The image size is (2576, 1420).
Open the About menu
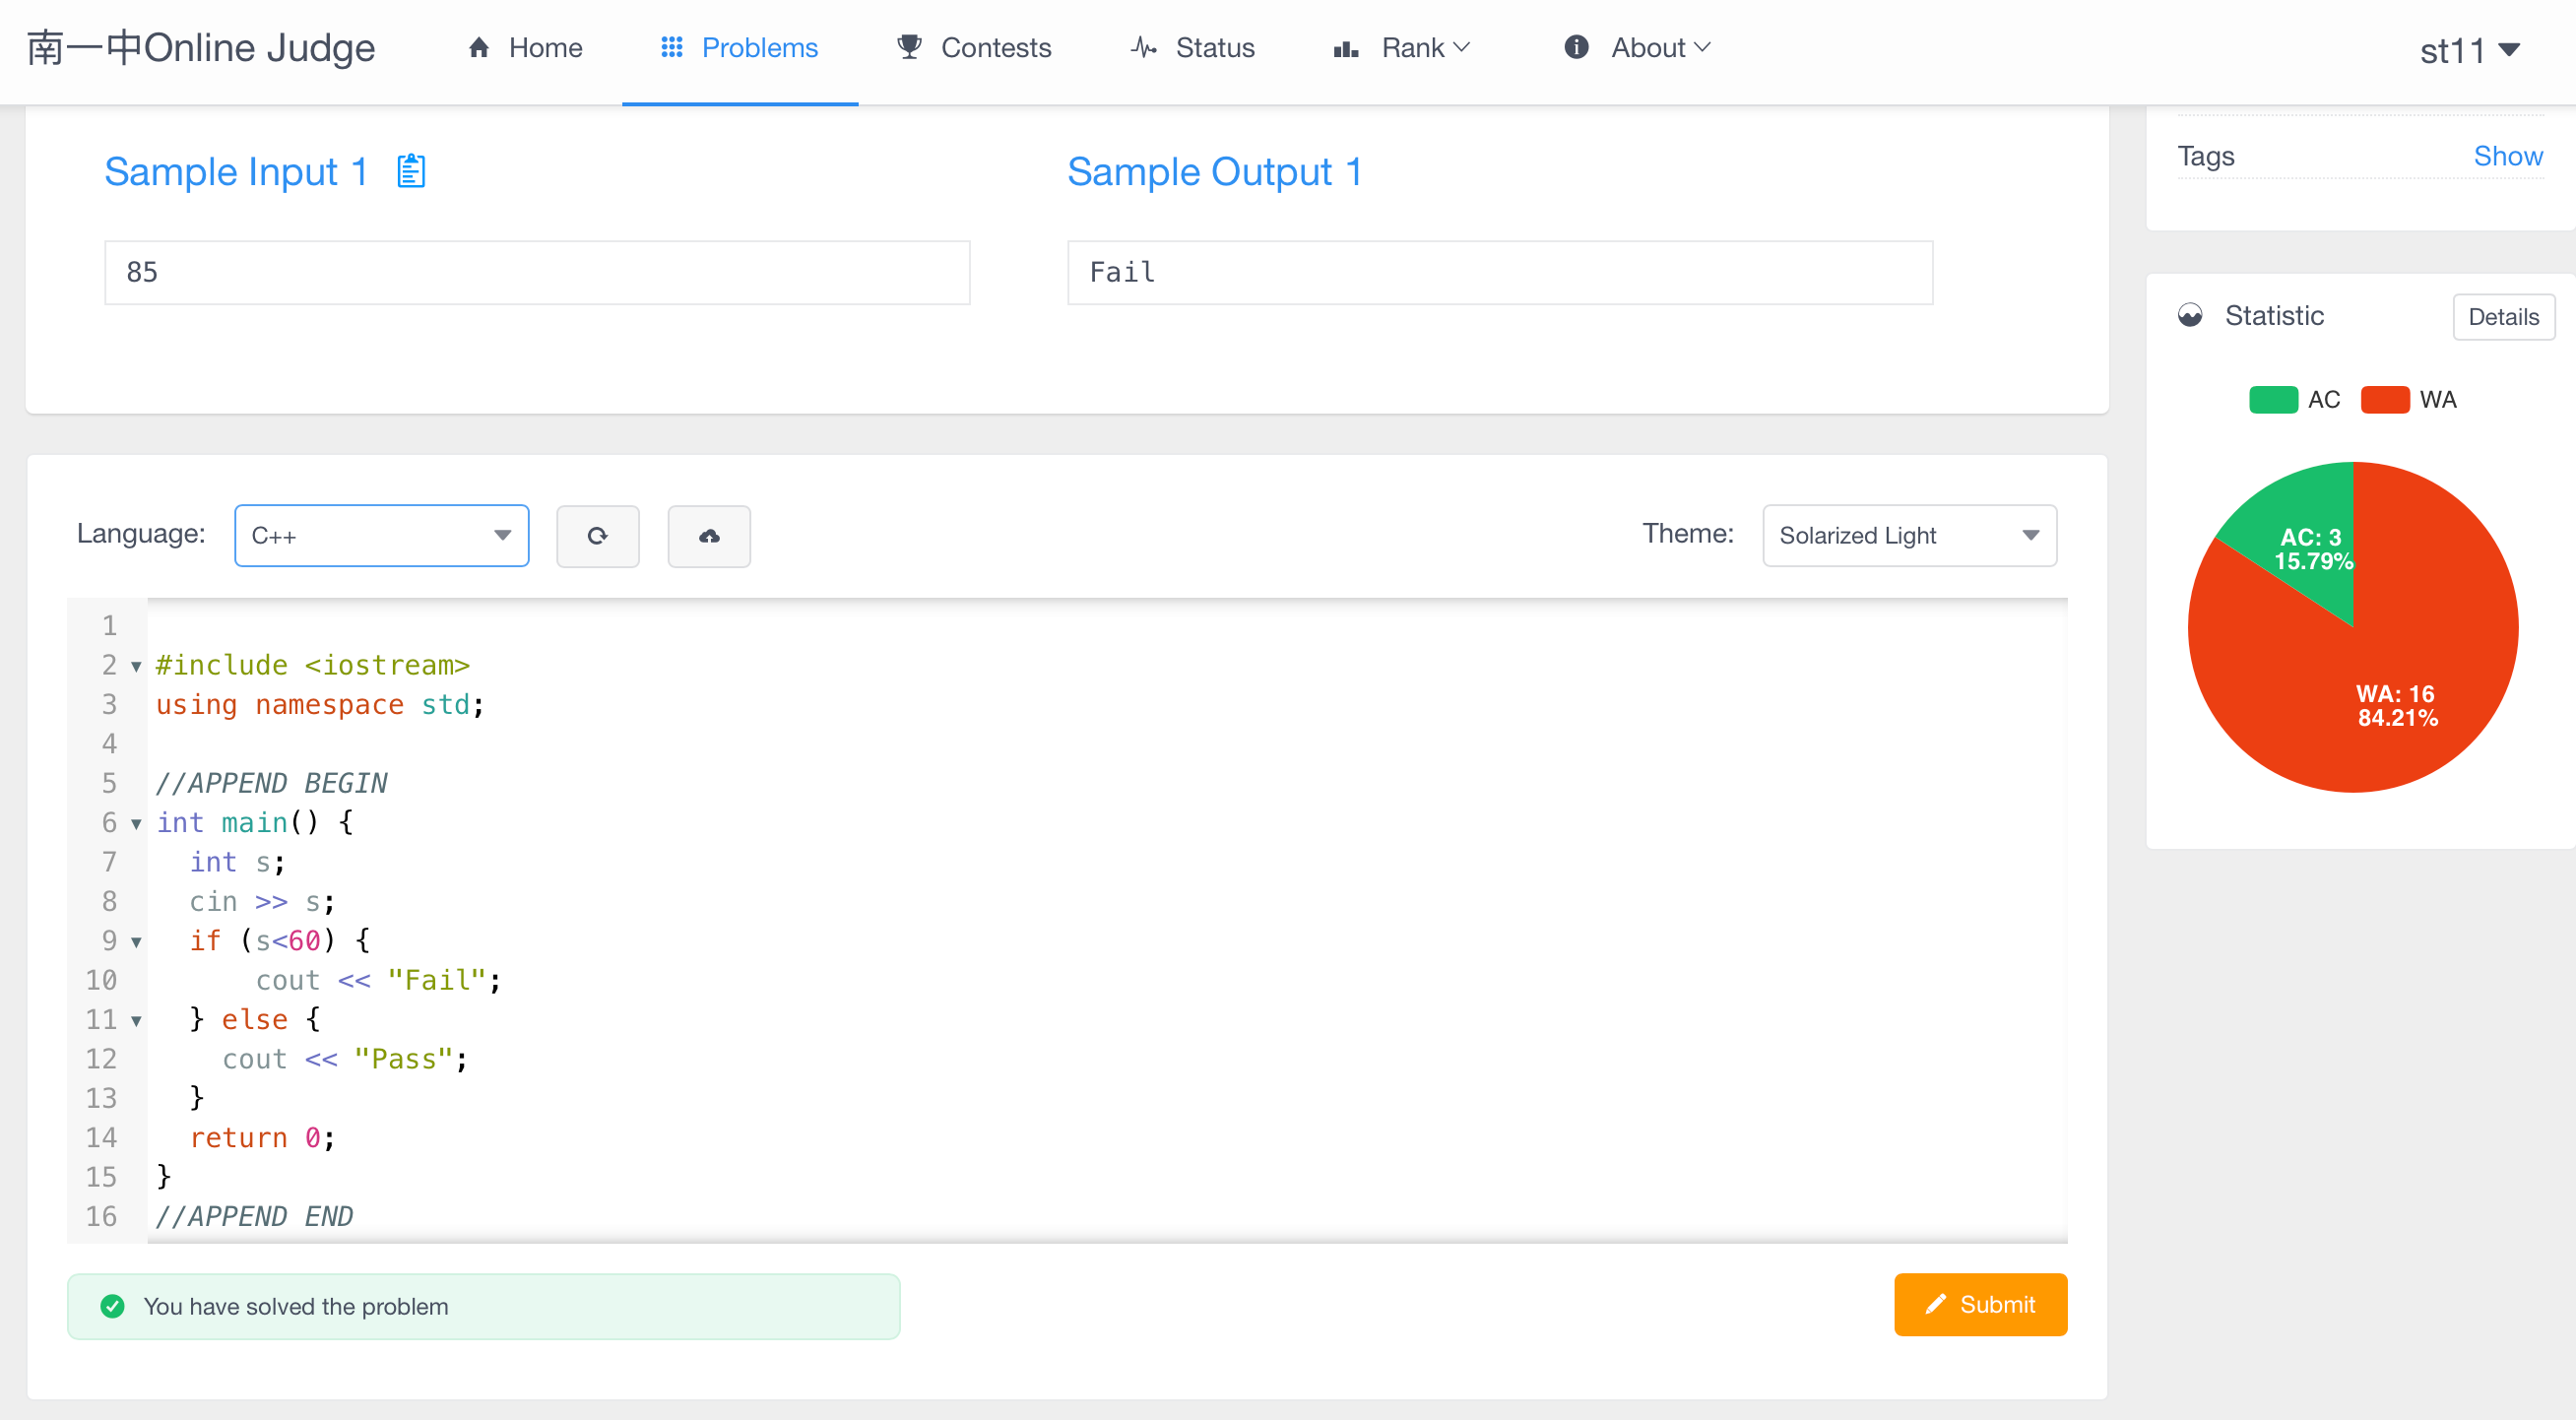click(x=1637, y=47)
